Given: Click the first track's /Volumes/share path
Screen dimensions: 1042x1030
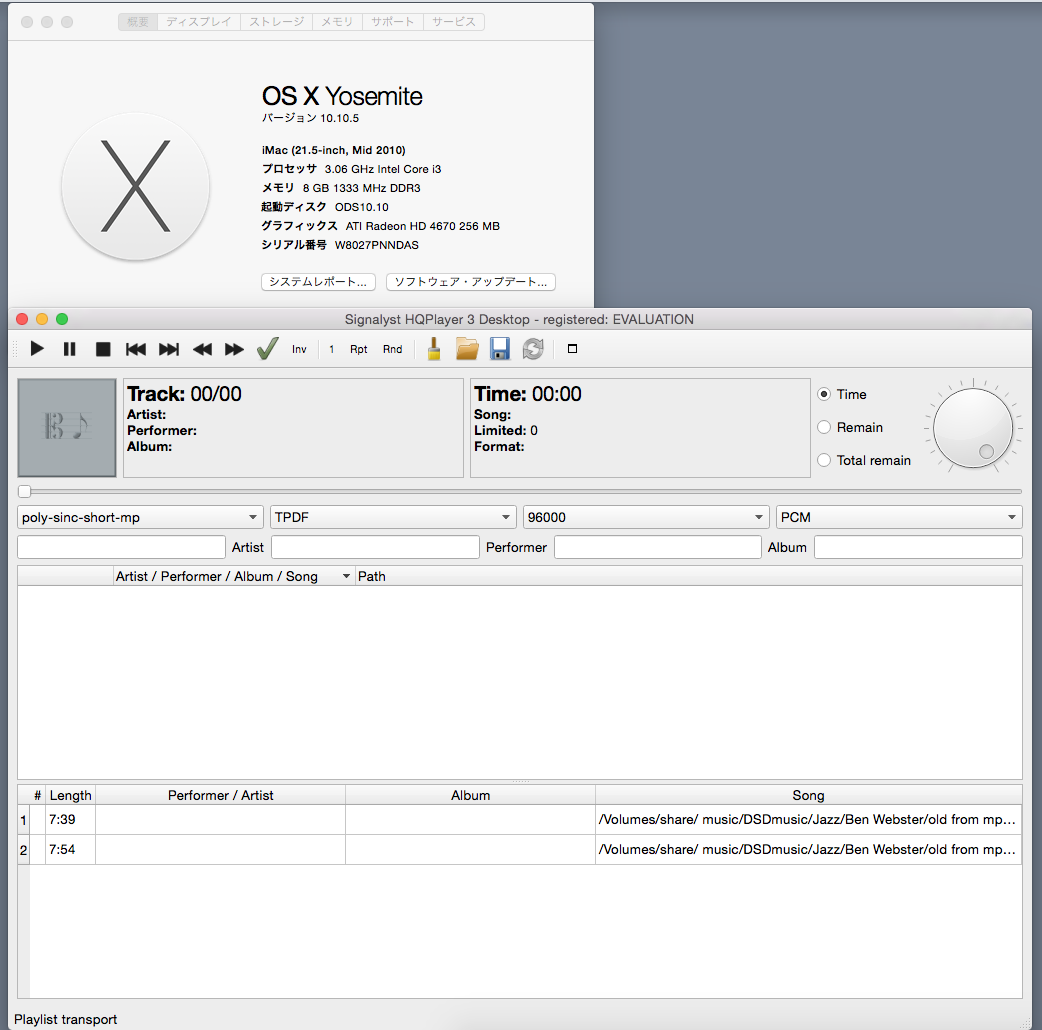Looking at the screenshot, I should pos(807,820).
